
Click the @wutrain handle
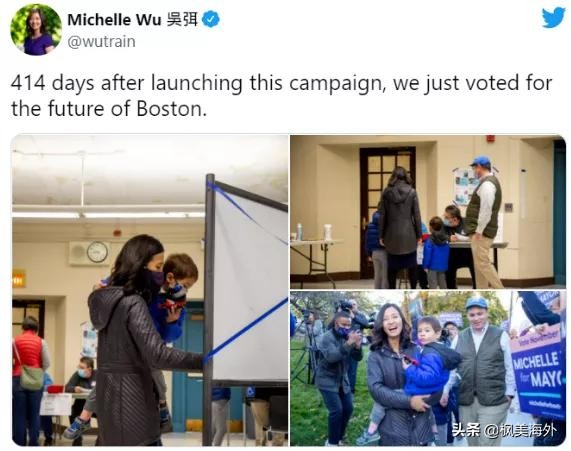coord(102,42)
